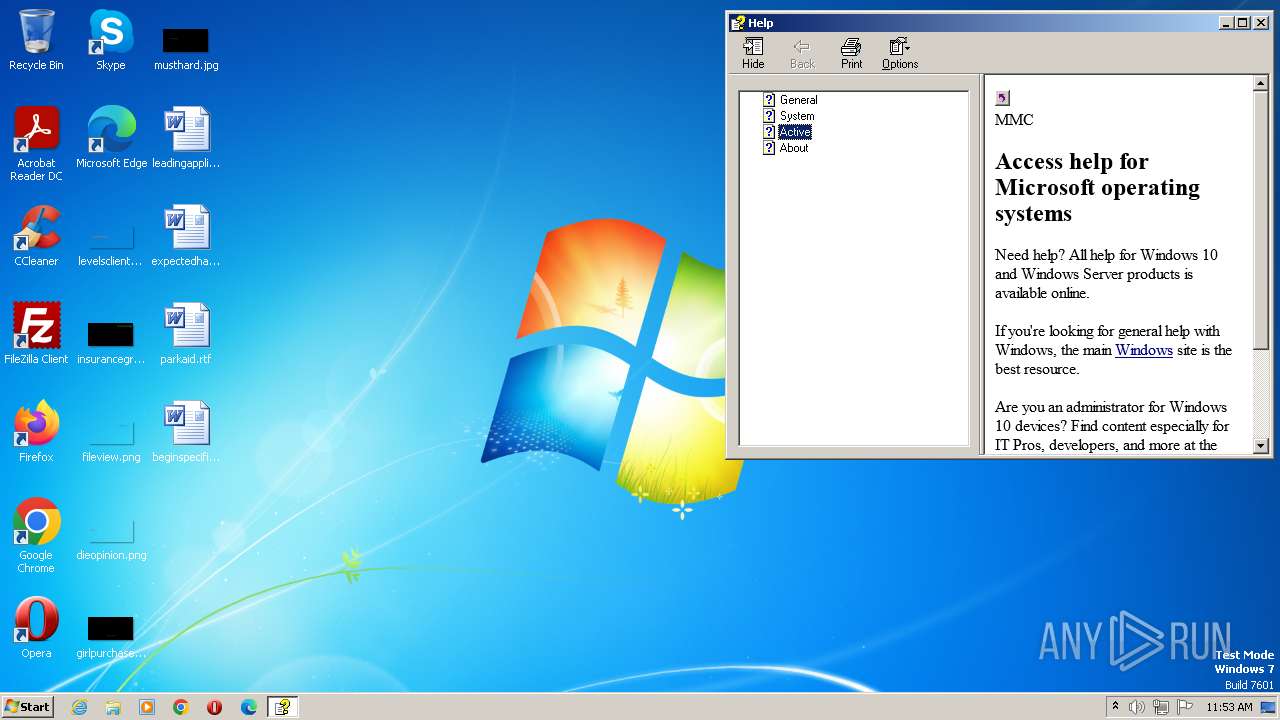Select the General help topic
The height and width of the screenshot is (720, 1280).
pyautogui.click(x=798, y=100)
